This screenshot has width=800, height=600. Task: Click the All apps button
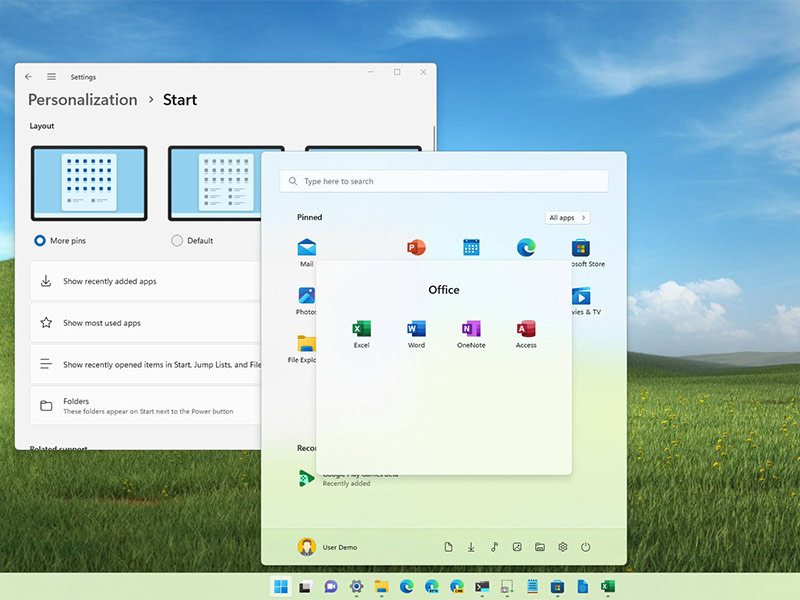[x=567, y=217]
